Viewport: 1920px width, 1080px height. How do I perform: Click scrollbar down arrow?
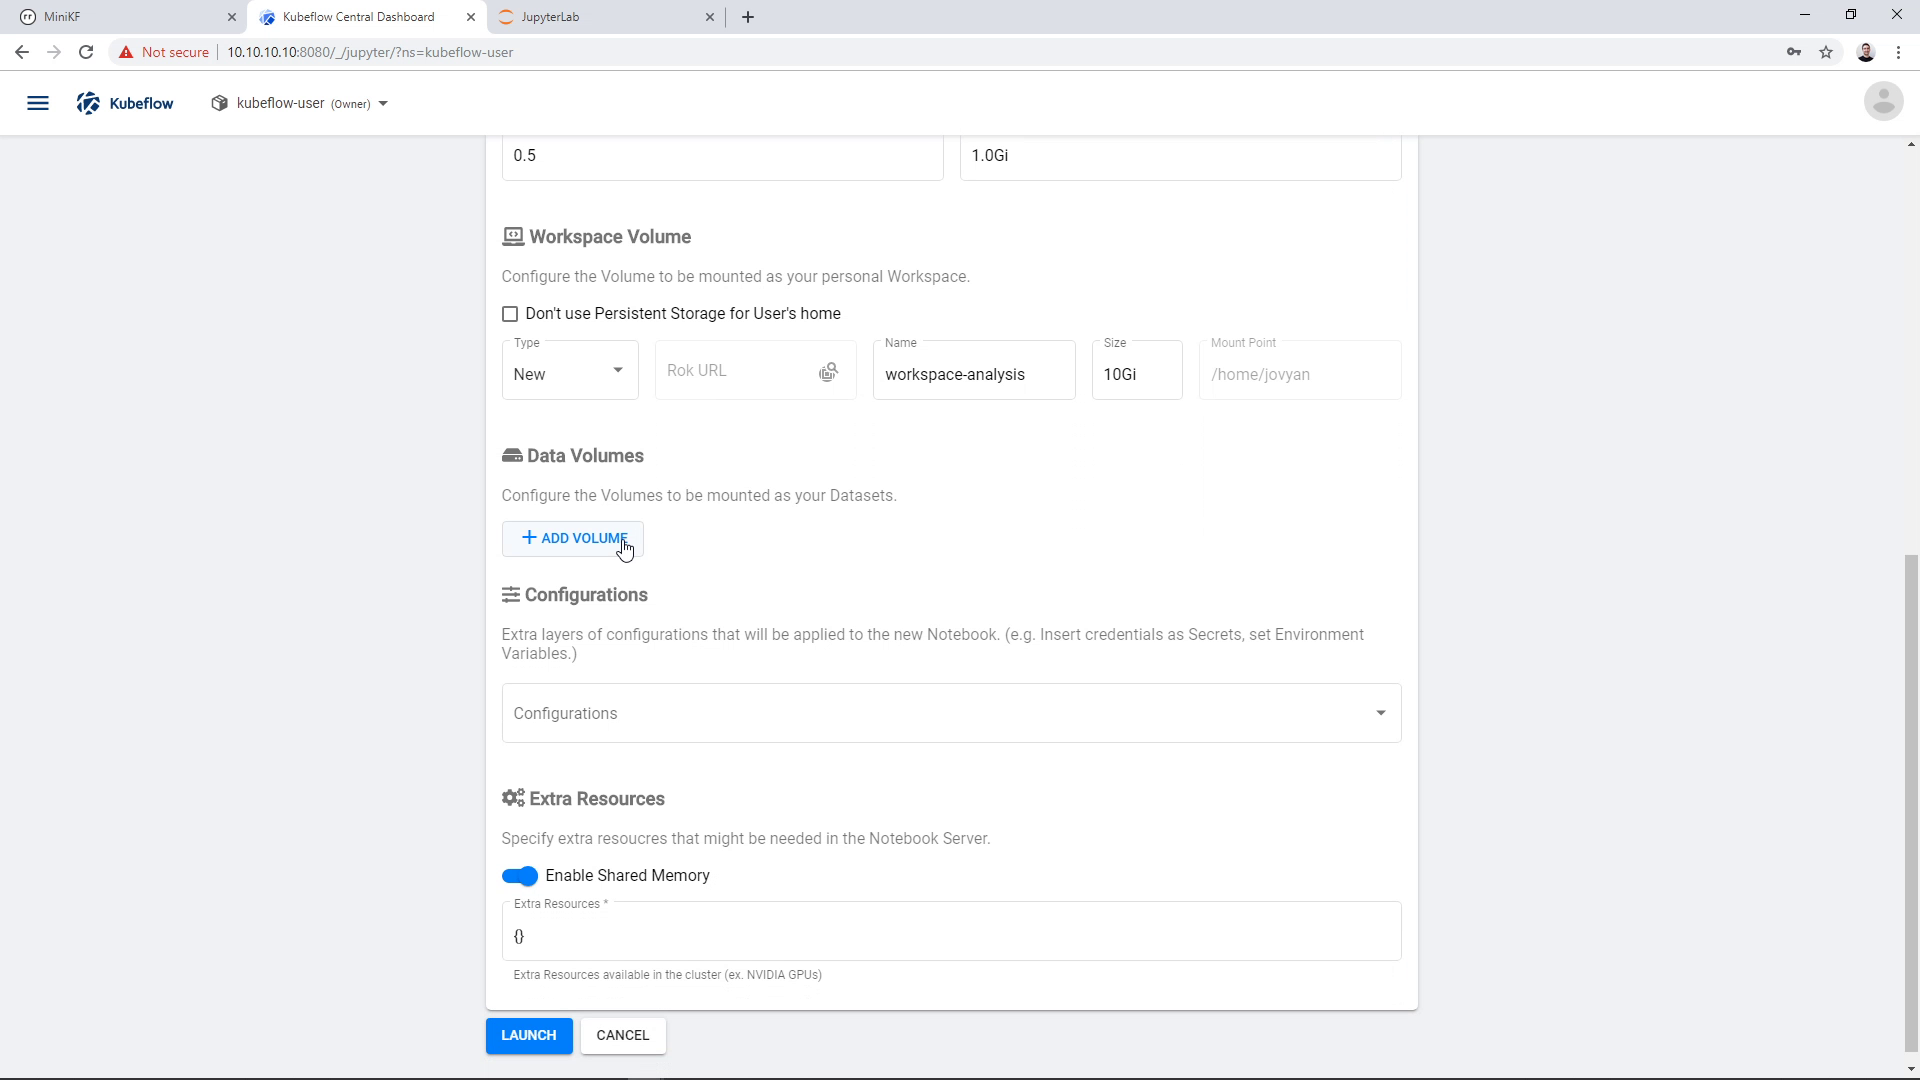click(x=1911, y=1069)
